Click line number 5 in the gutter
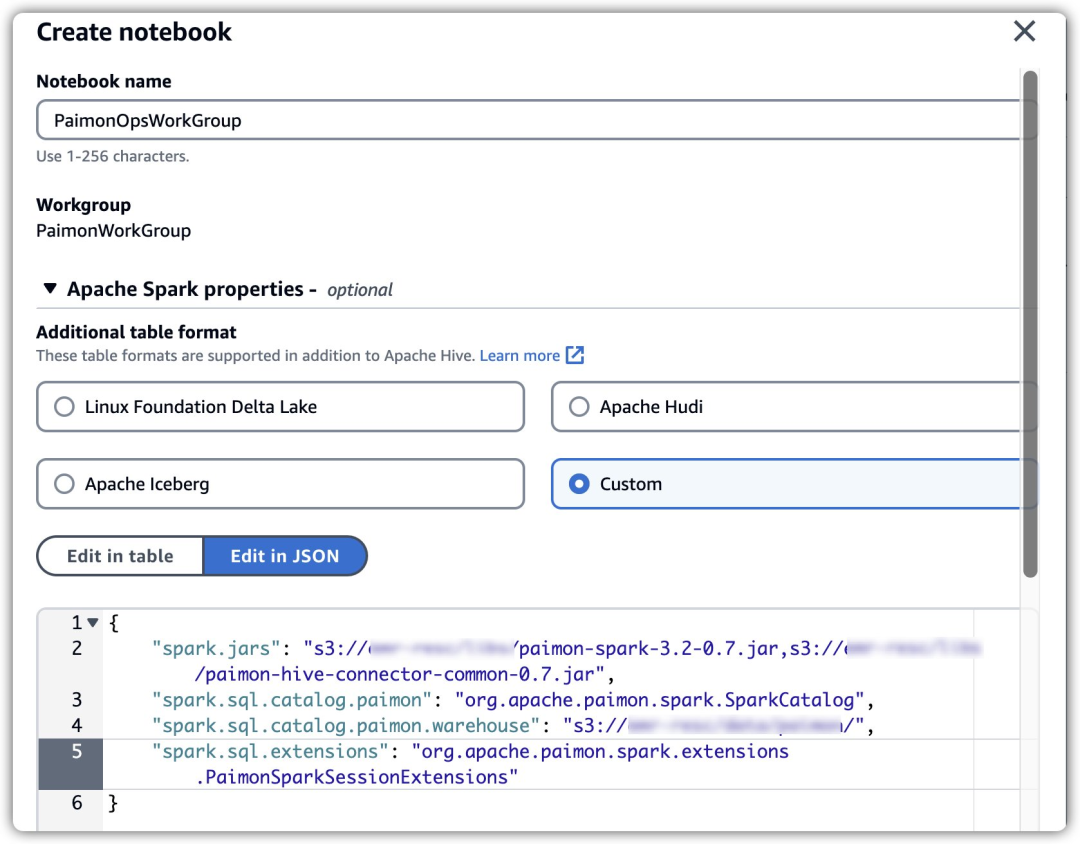 (x=76, y=751)
